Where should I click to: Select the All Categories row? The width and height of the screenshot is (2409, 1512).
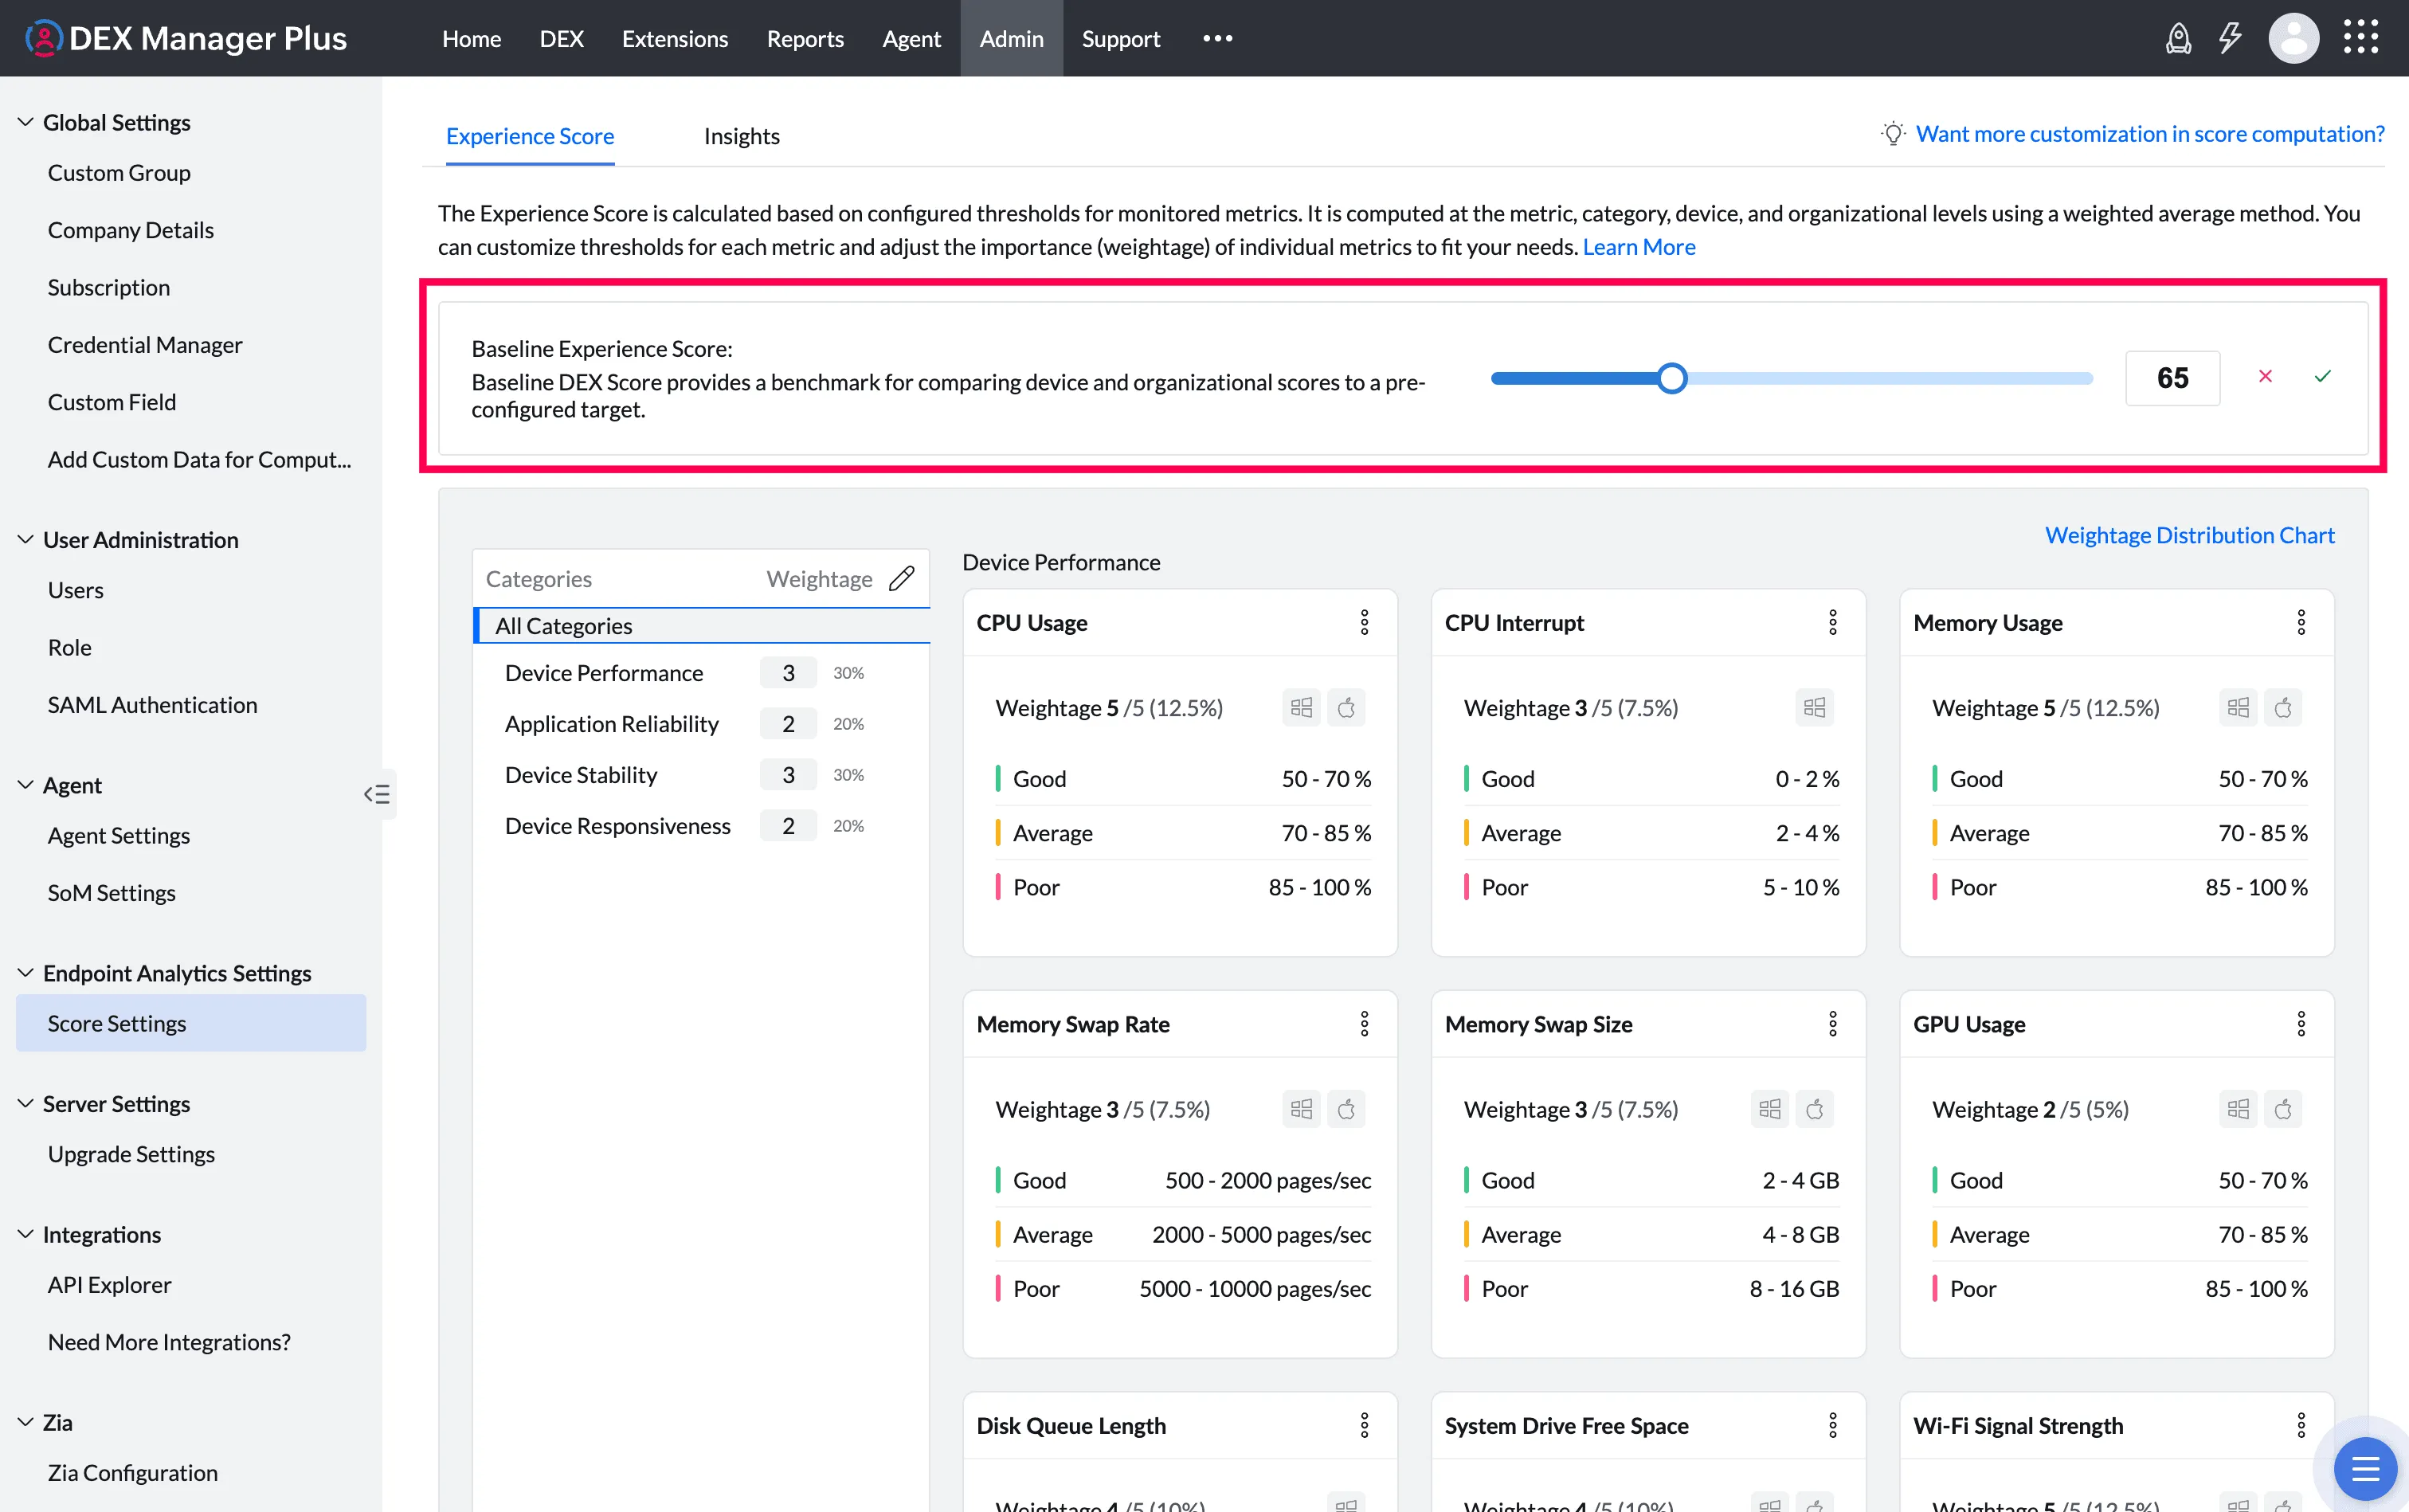coord(701,626)
